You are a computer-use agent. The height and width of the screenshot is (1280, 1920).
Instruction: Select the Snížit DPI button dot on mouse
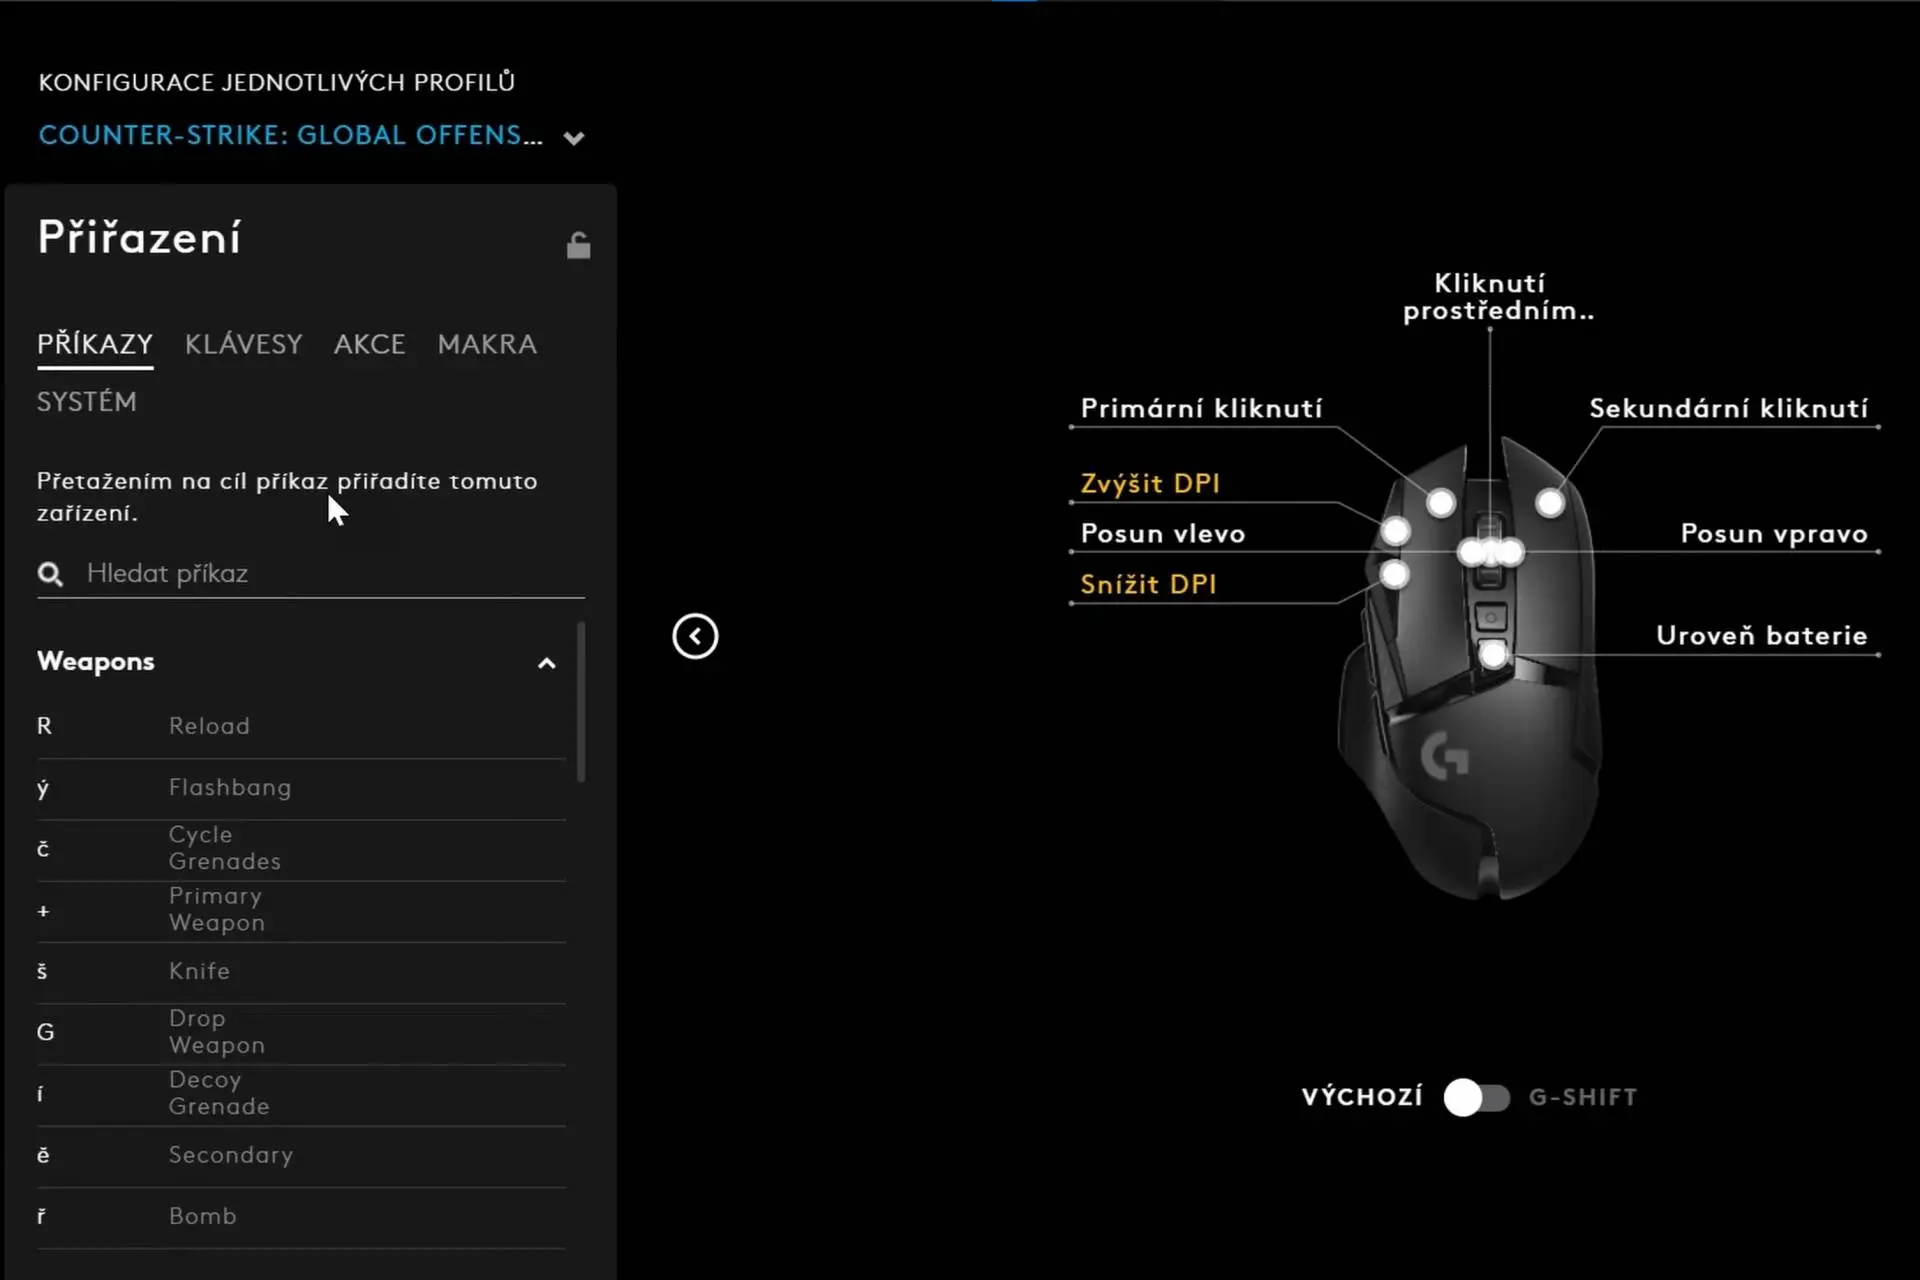(1394, 574)
